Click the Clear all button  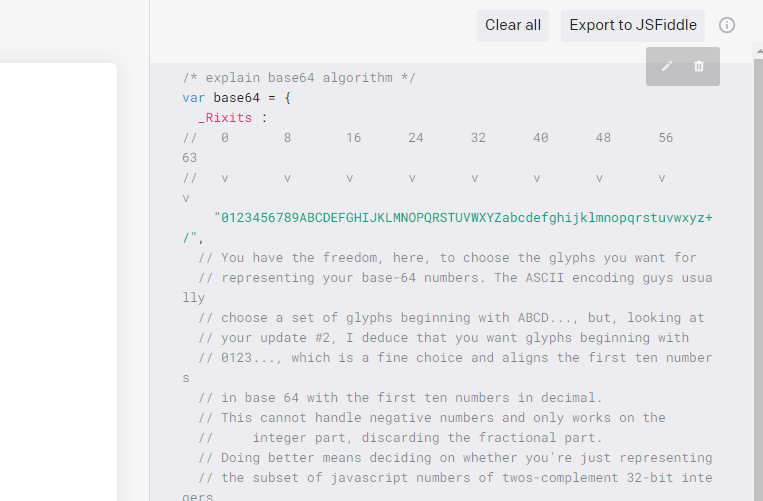click(x=513, y=26)
